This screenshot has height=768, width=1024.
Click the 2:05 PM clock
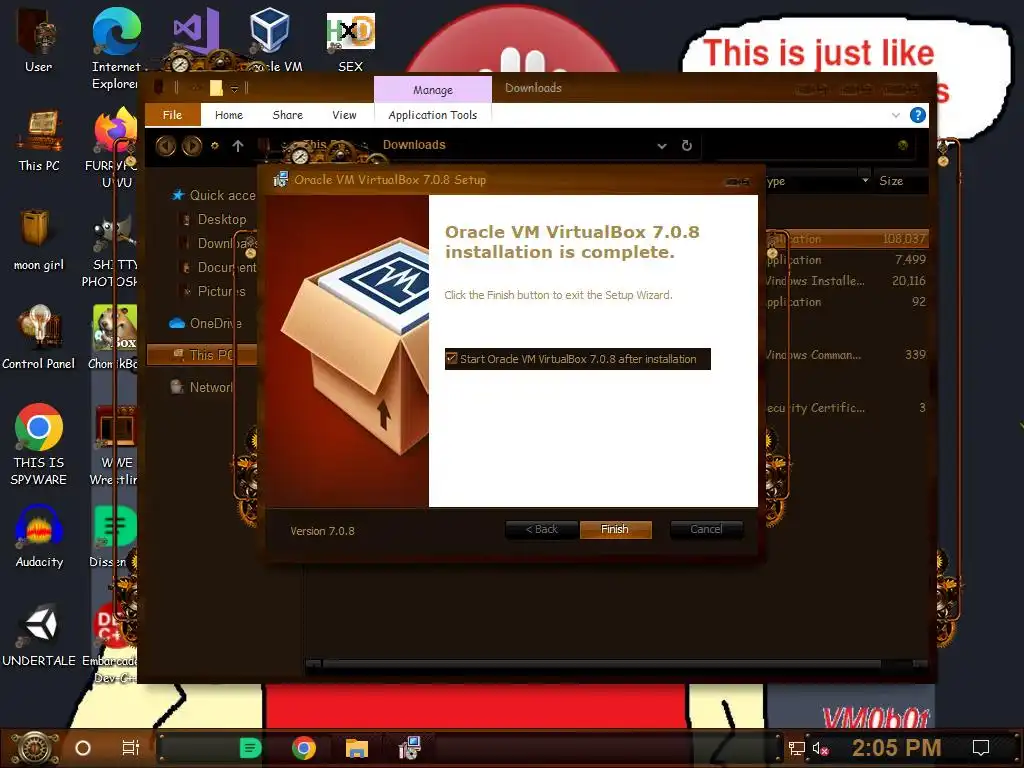click(x=897, y=748)
